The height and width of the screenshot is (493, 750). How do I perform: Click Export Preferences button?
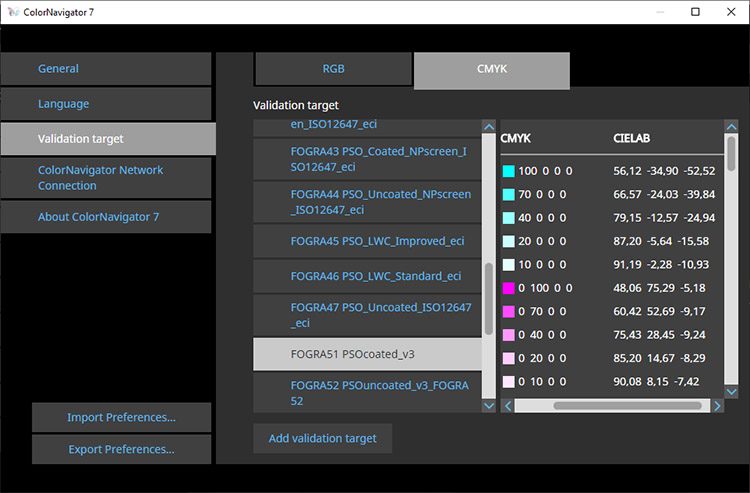(x=121, y=449)
